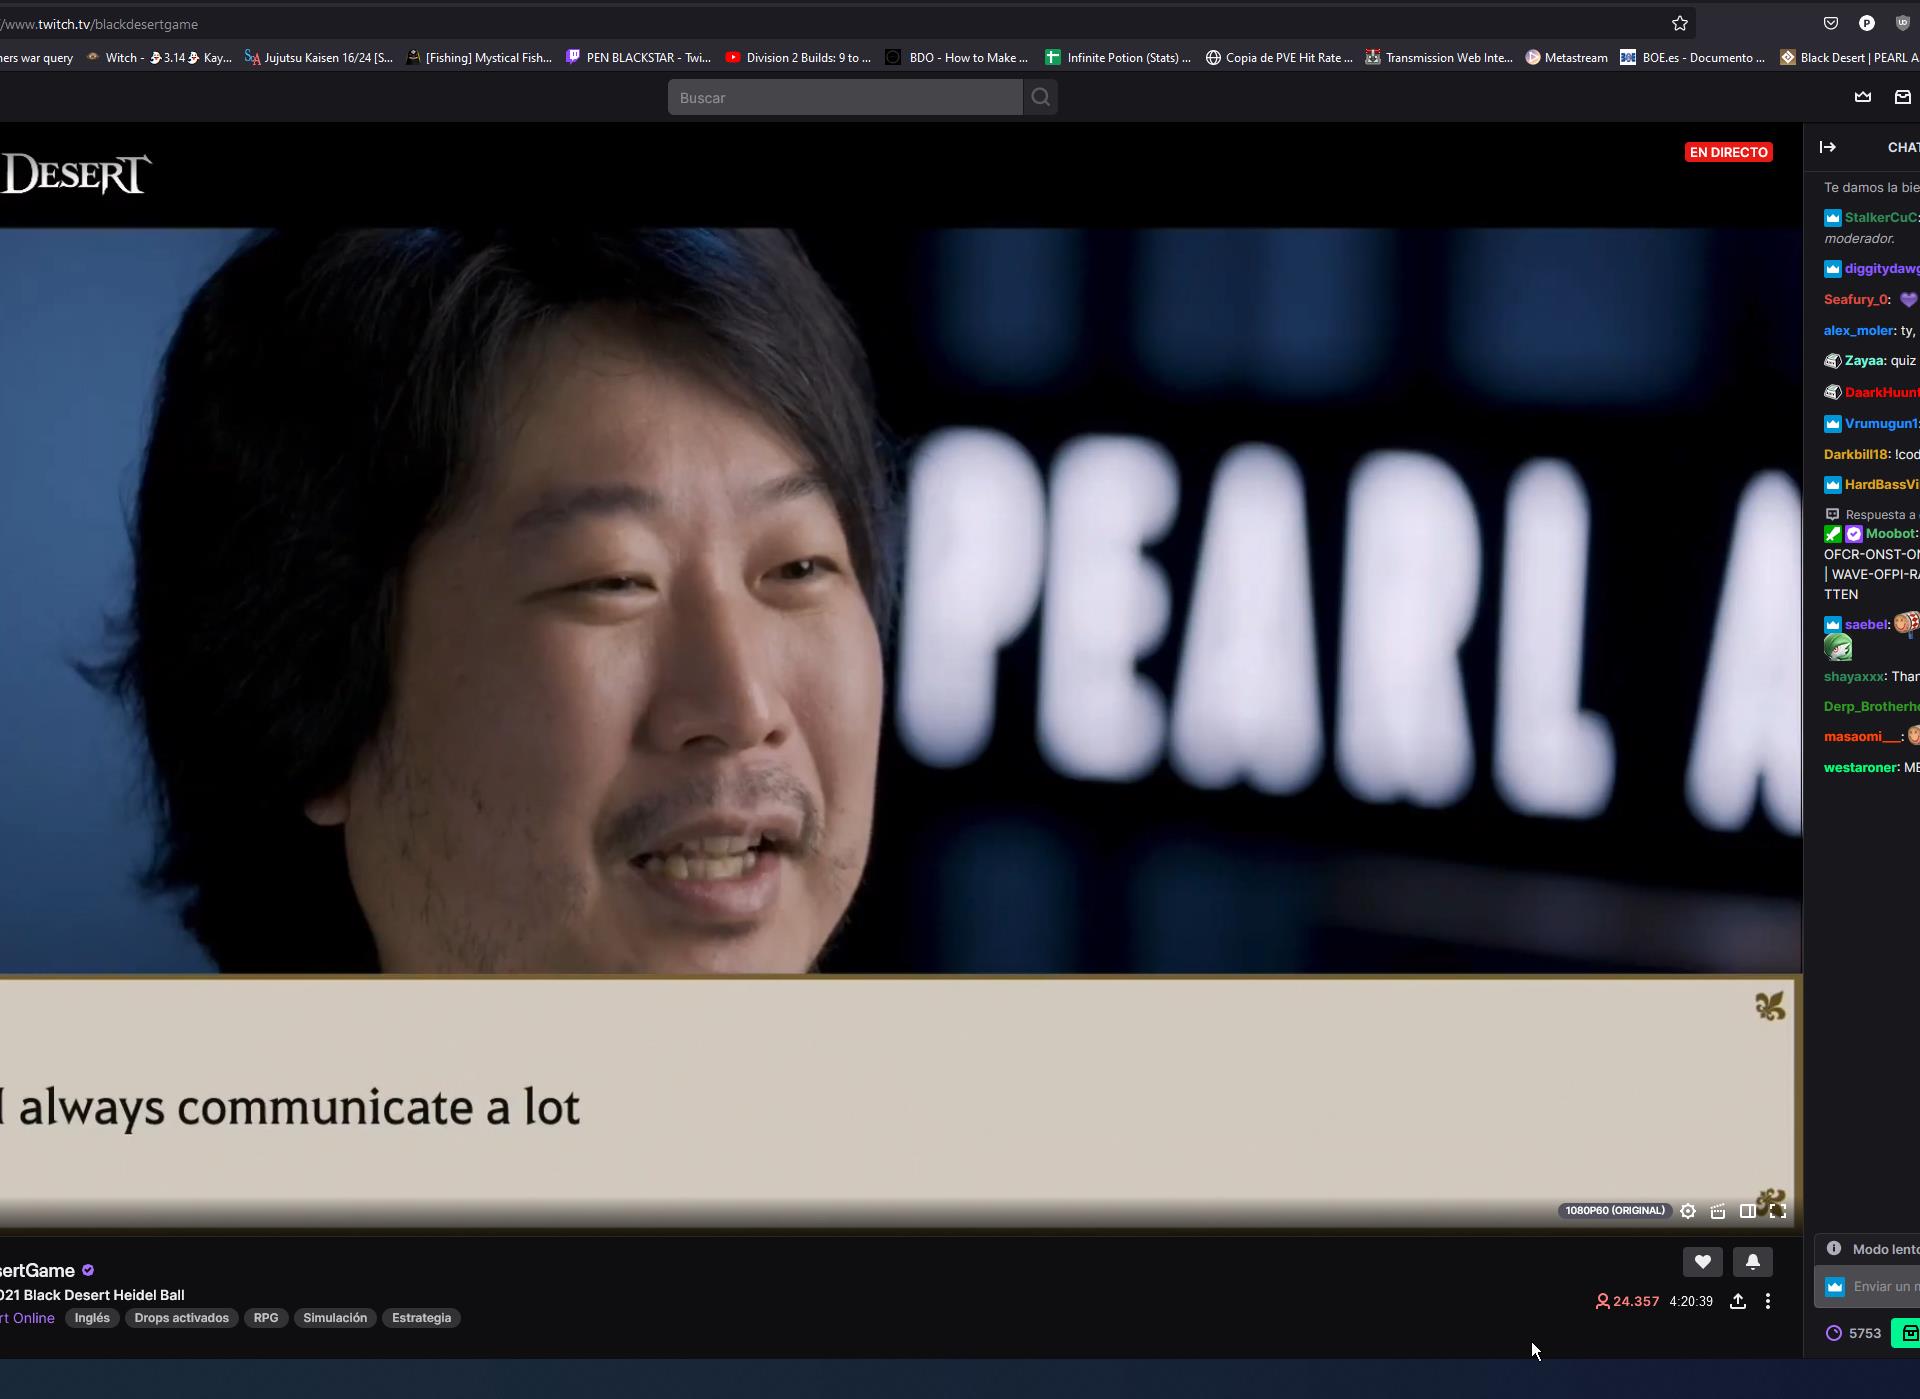Click the Drops activados tag
The width and height of the screenshot is (1920, 1399).
pos(182,1318)
